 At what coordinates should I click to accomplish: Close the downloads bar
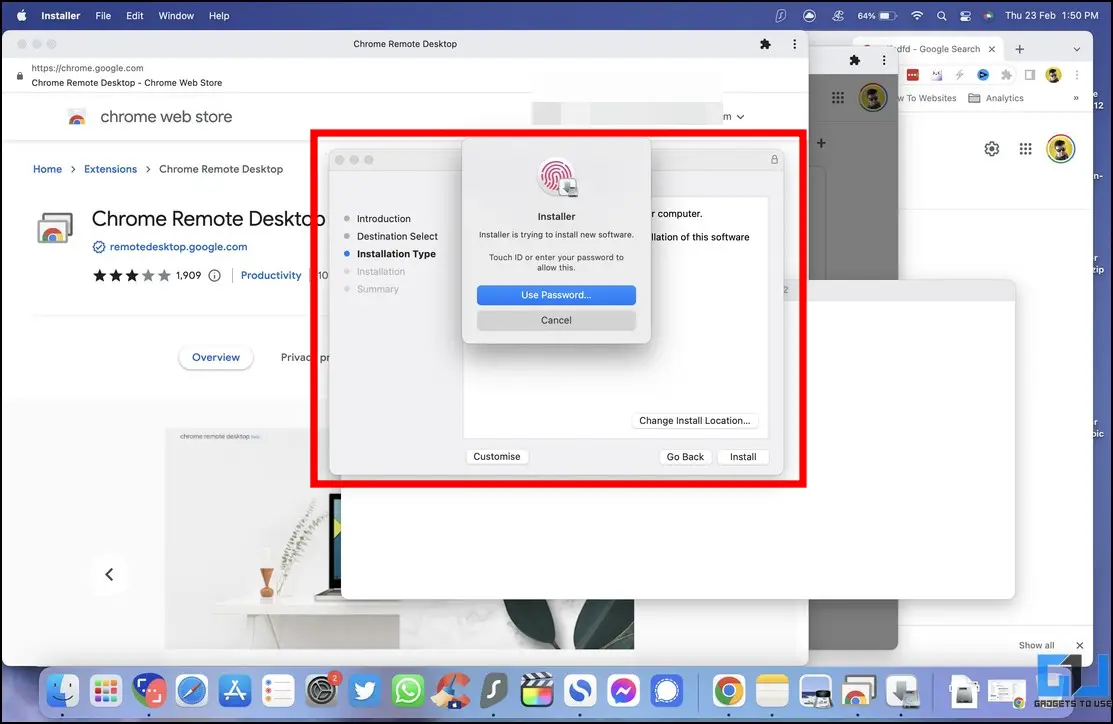click(x=1080, y=645)
